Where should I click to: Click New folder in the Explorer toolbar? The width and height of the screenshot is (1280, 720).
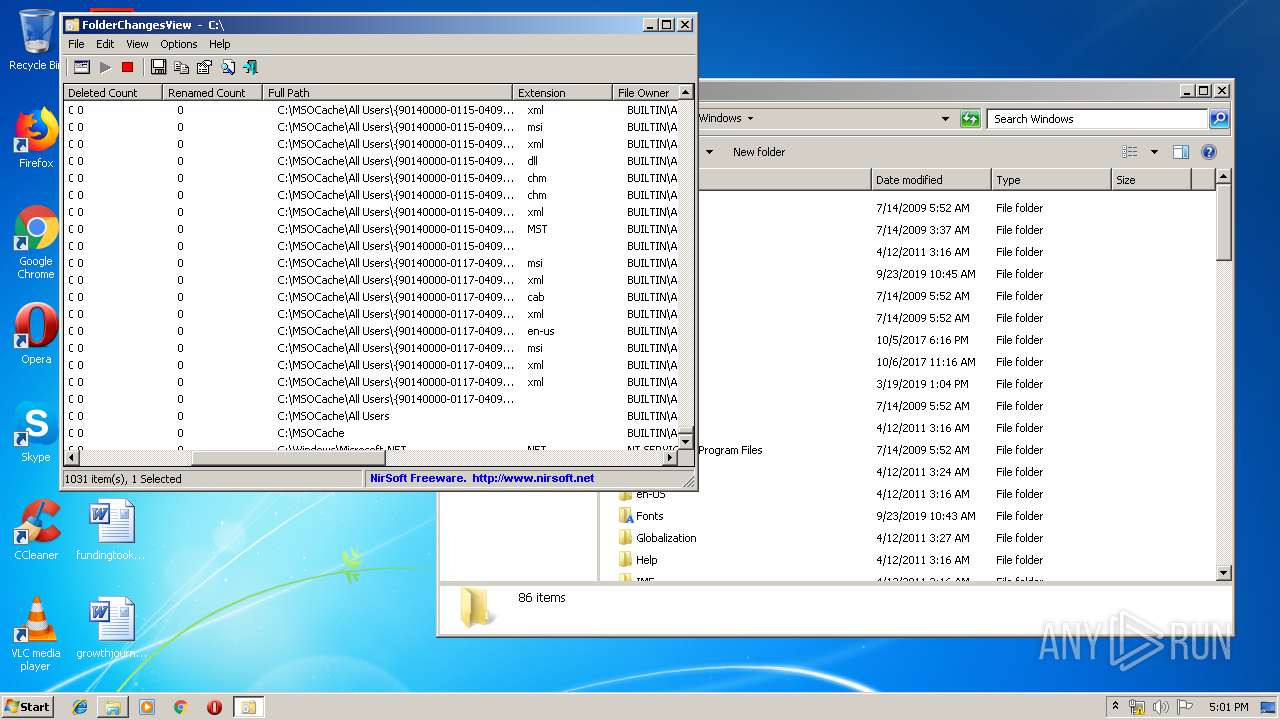(759, 152)
